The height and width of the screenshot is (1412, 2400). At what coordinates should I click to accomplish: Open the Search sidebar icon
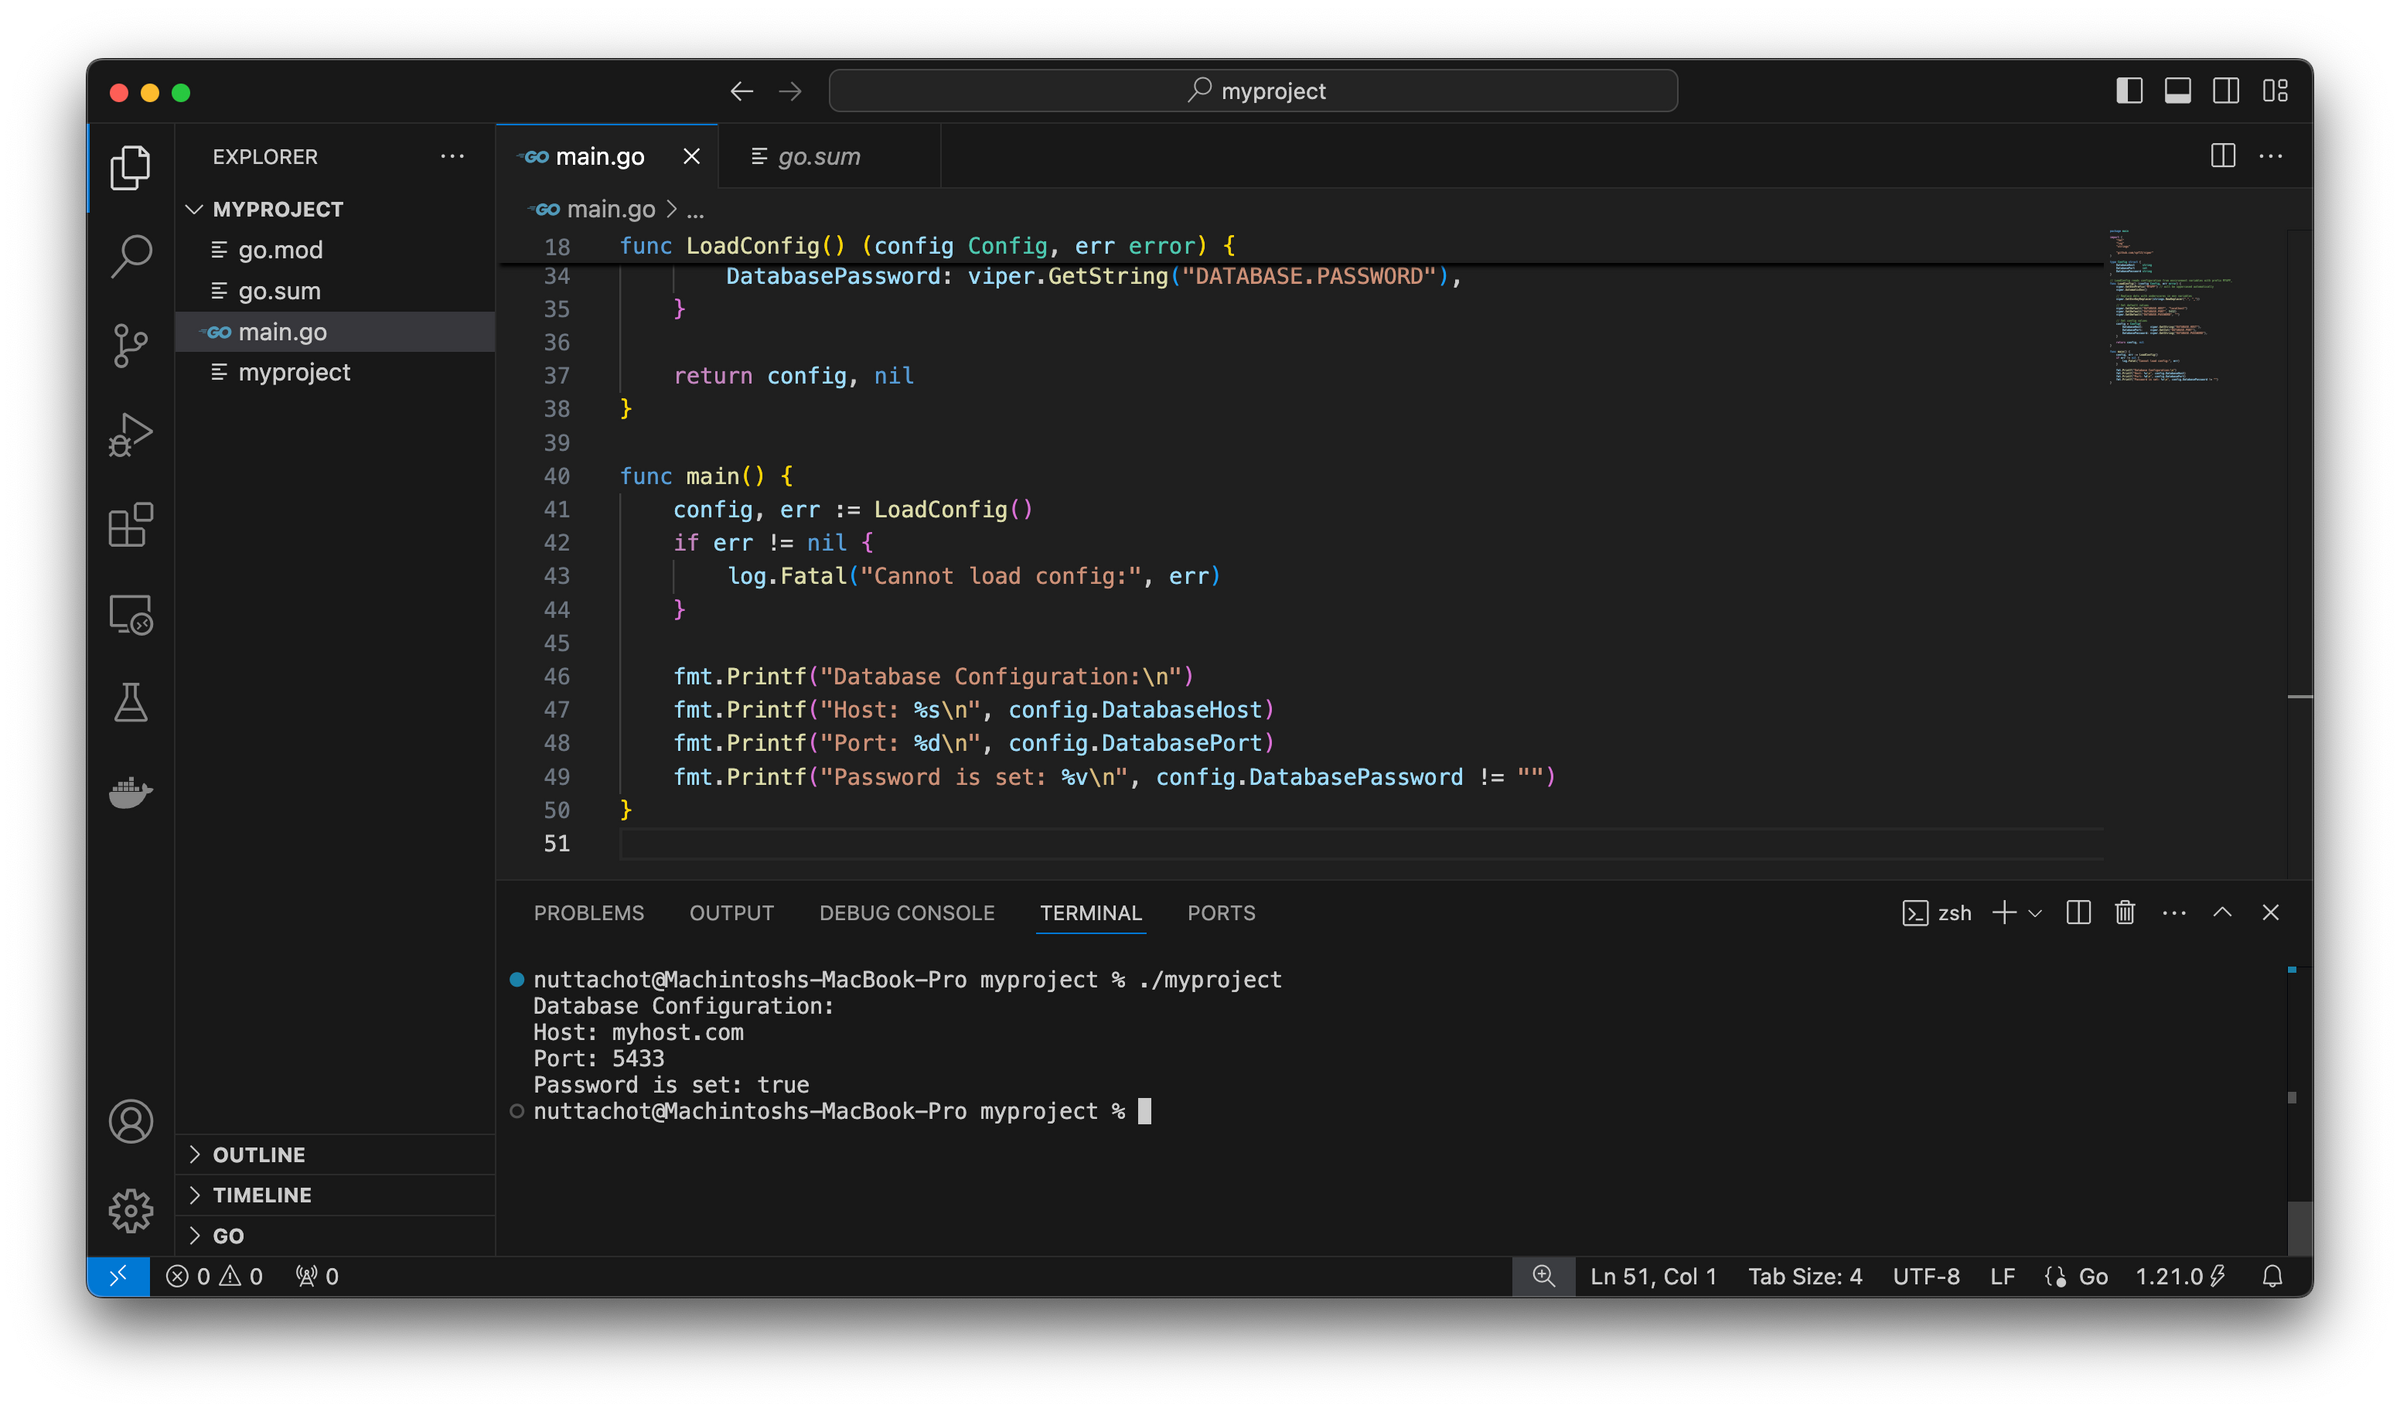[131, 256]
